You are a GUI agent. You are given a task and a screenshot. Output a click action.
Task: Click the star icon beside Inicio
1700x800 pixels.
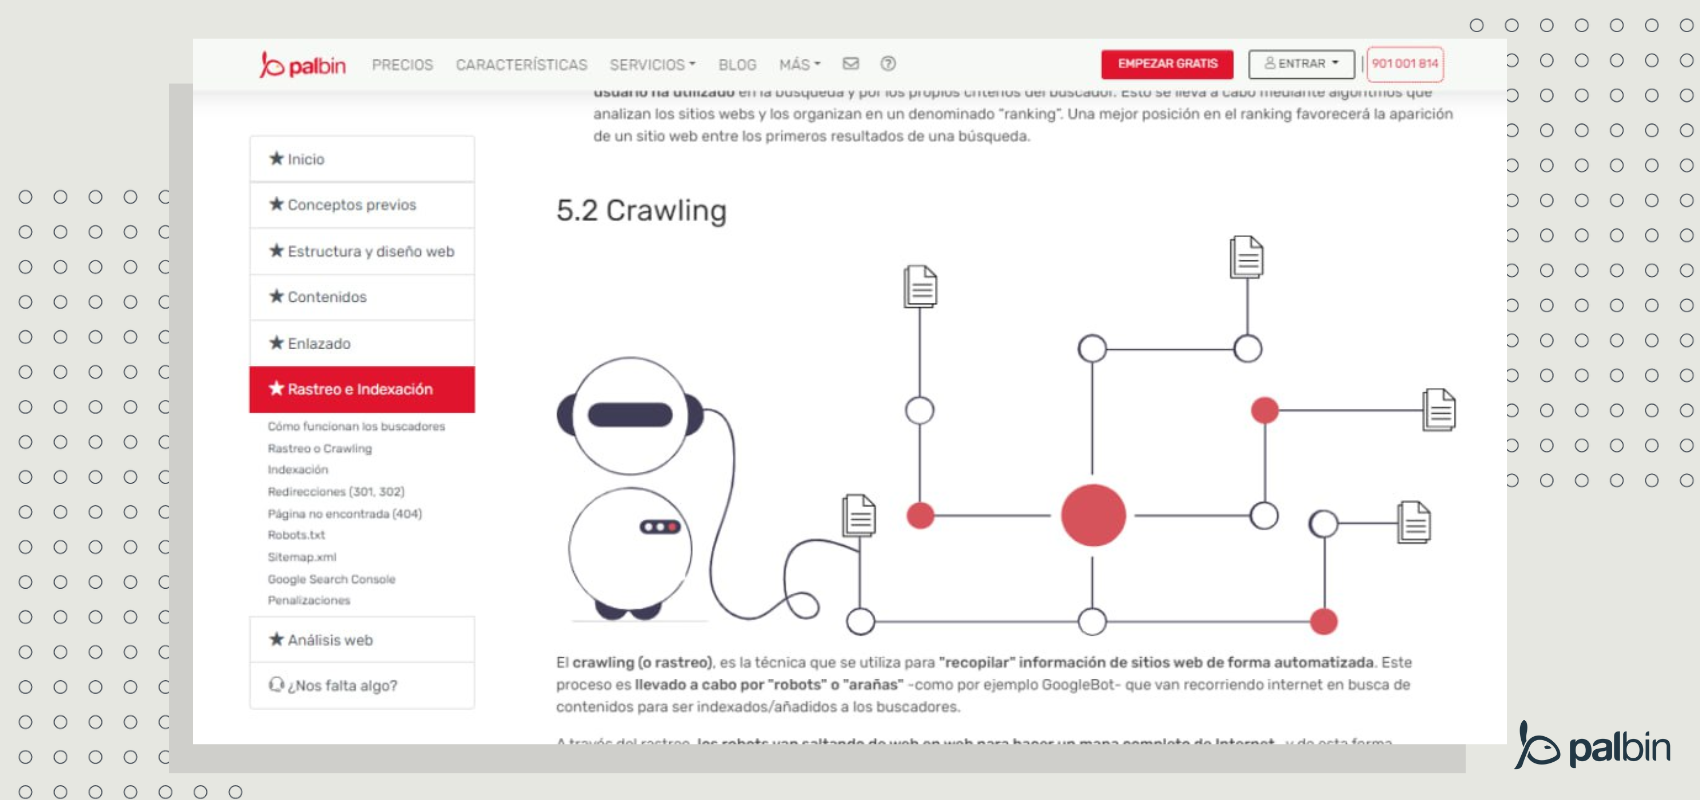coord(276,159)
